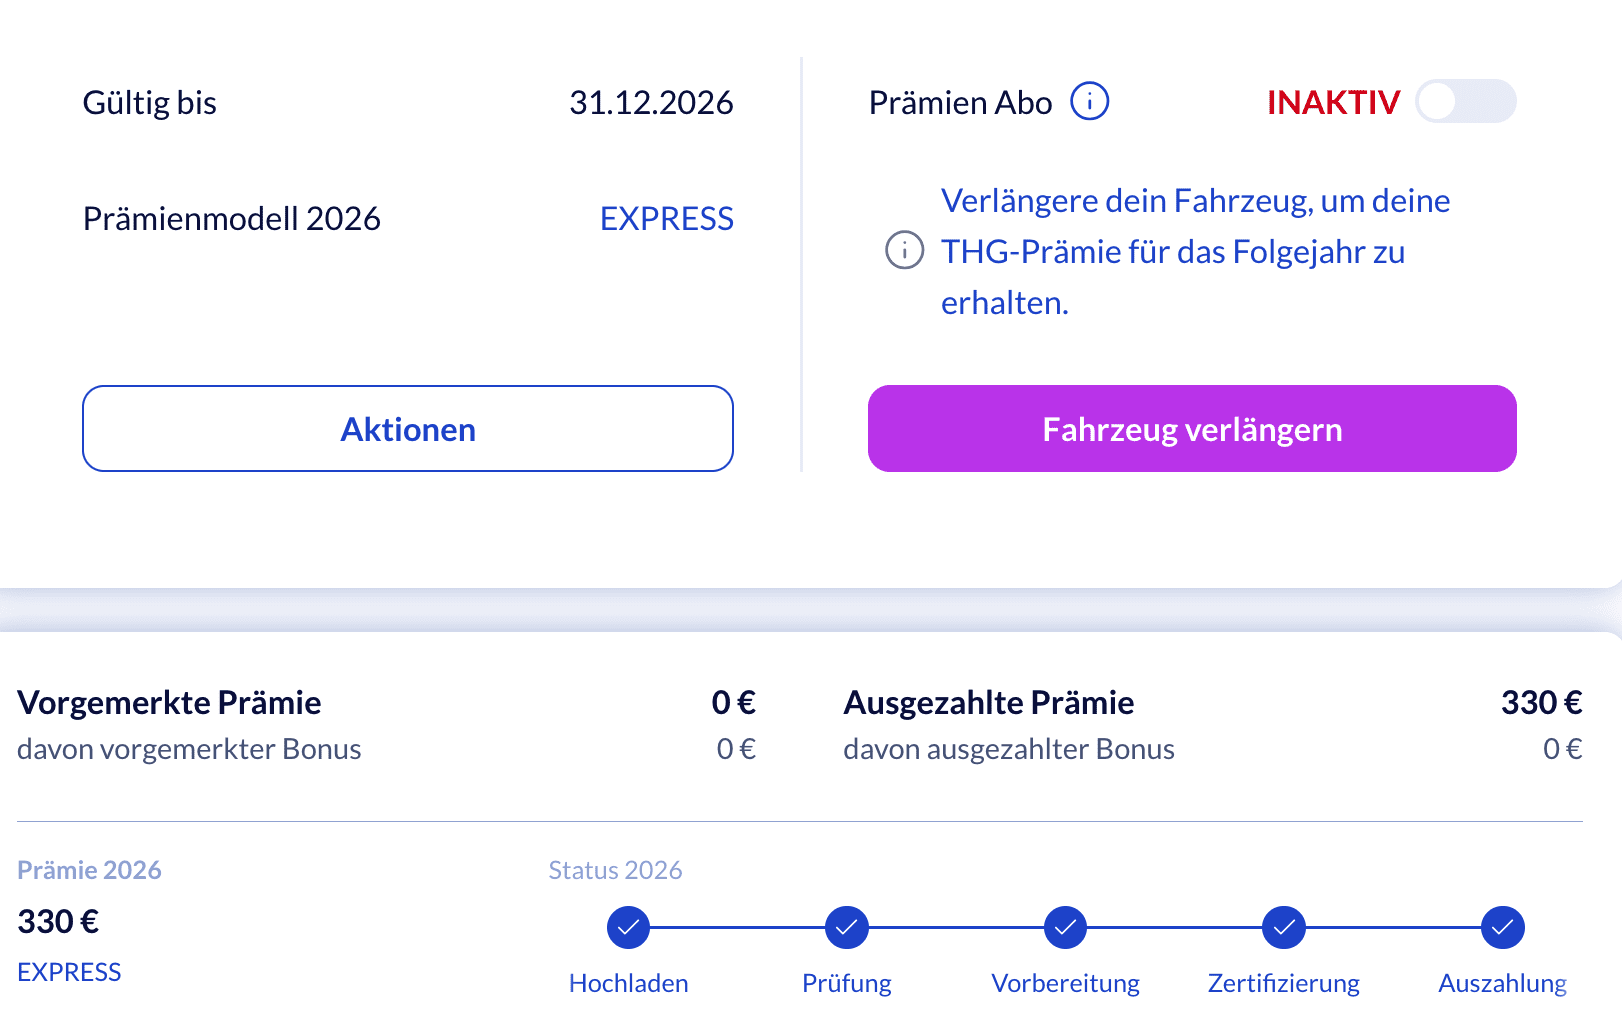1622x1028 pixels.
Task: Select the Vorbereitung status checkmark
Action: 1065,927
